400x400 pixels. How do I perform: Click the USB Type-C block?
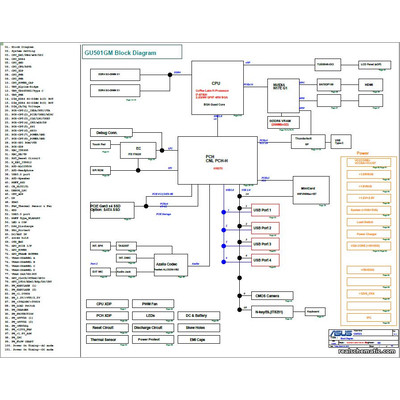click(341, 141)
